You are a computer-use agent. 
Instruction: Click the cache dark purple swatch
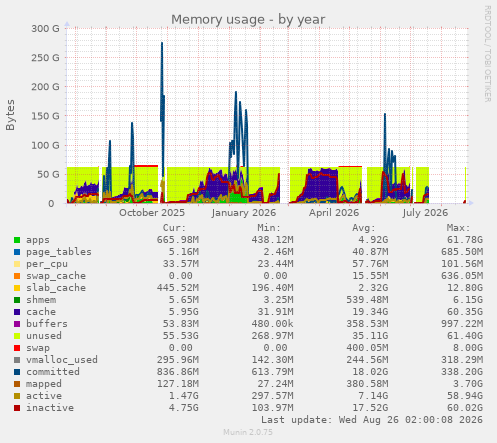[x=17, y=312]
